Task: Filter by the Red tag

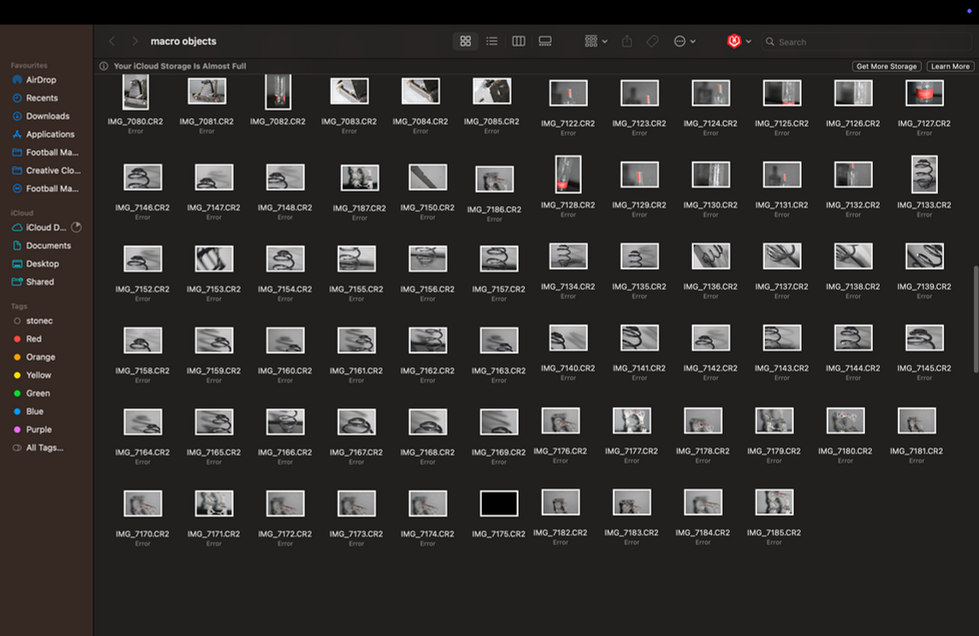Action: click(x=33, y=339)
